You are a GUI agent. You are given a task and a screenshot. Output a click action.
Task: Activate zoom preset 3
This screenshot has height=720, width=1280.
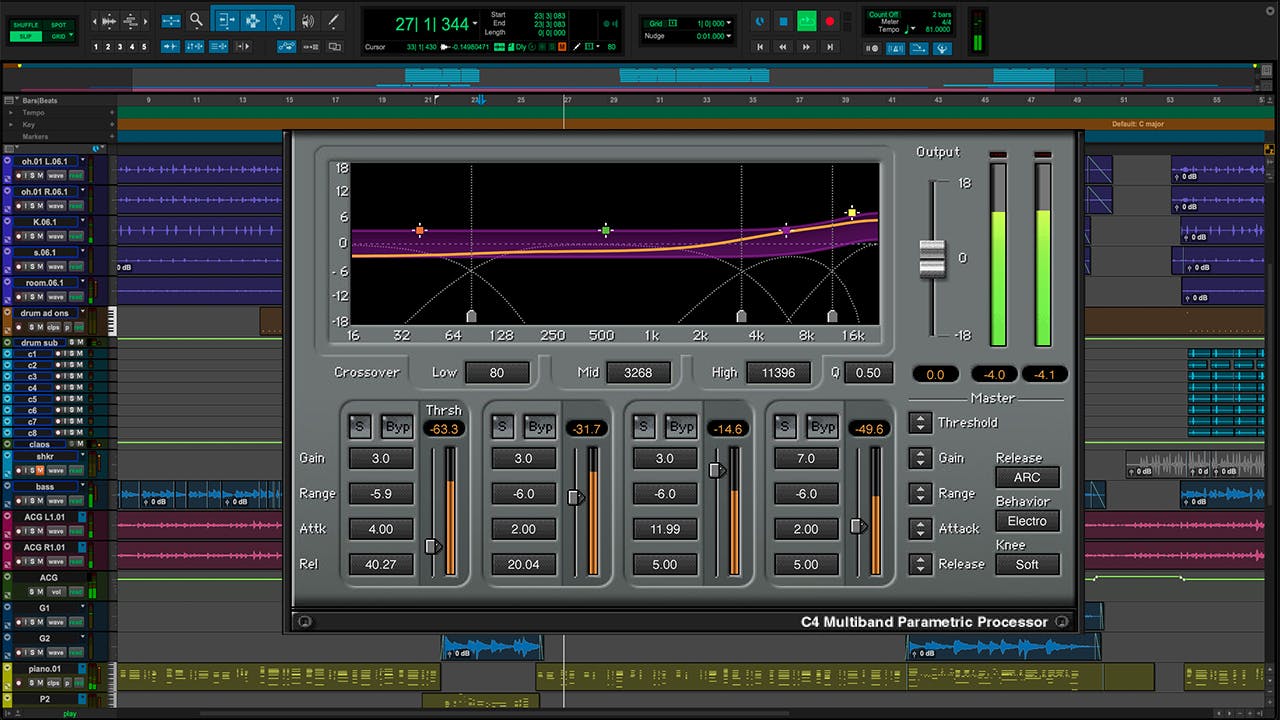(121, 45)
